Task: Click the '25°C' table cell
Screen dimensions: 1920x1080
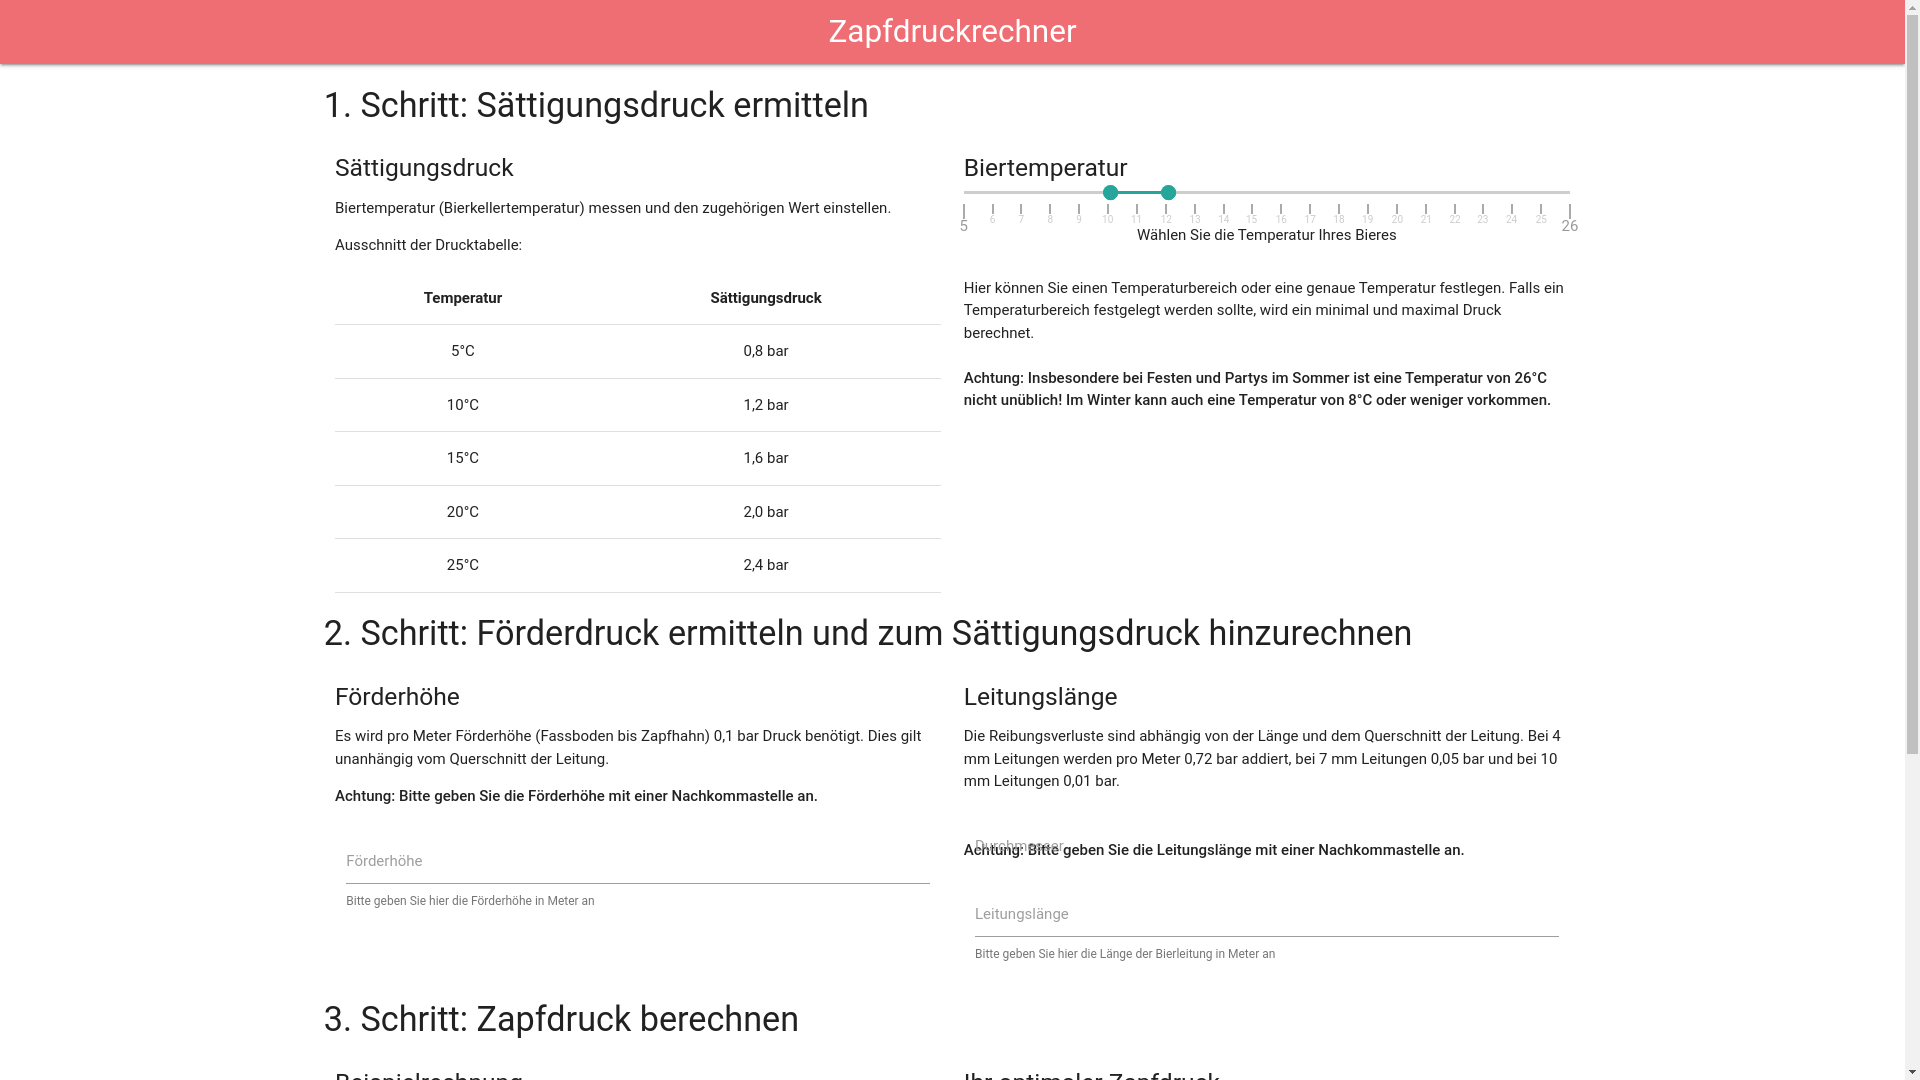Action: pyautogui.click(x=462, y=565)
